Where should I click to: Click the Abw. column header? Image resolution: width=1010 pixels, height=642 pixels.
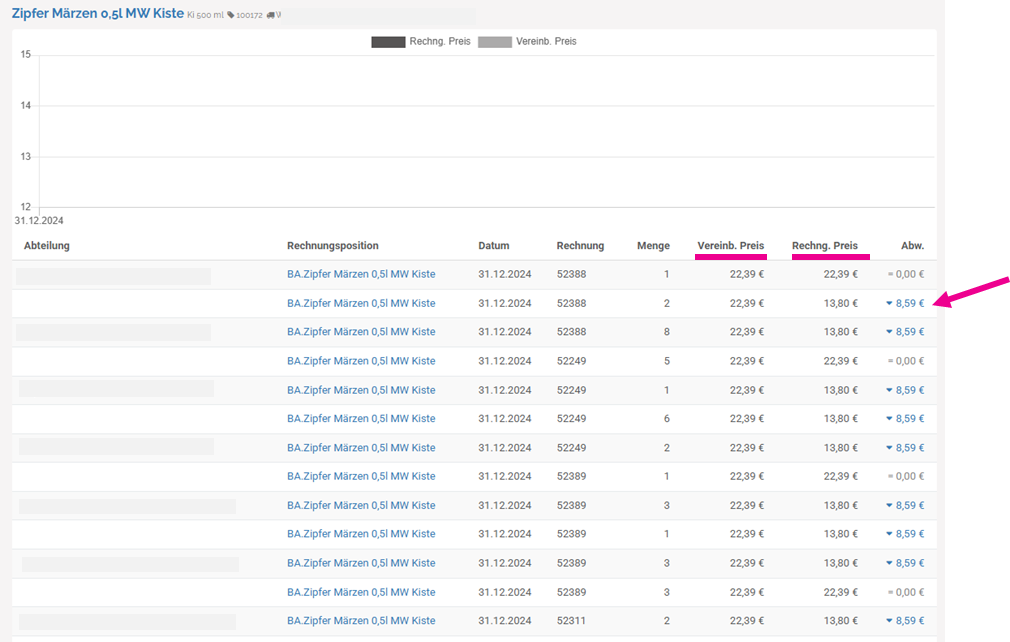pyautogui.click(x=912, y=245)
